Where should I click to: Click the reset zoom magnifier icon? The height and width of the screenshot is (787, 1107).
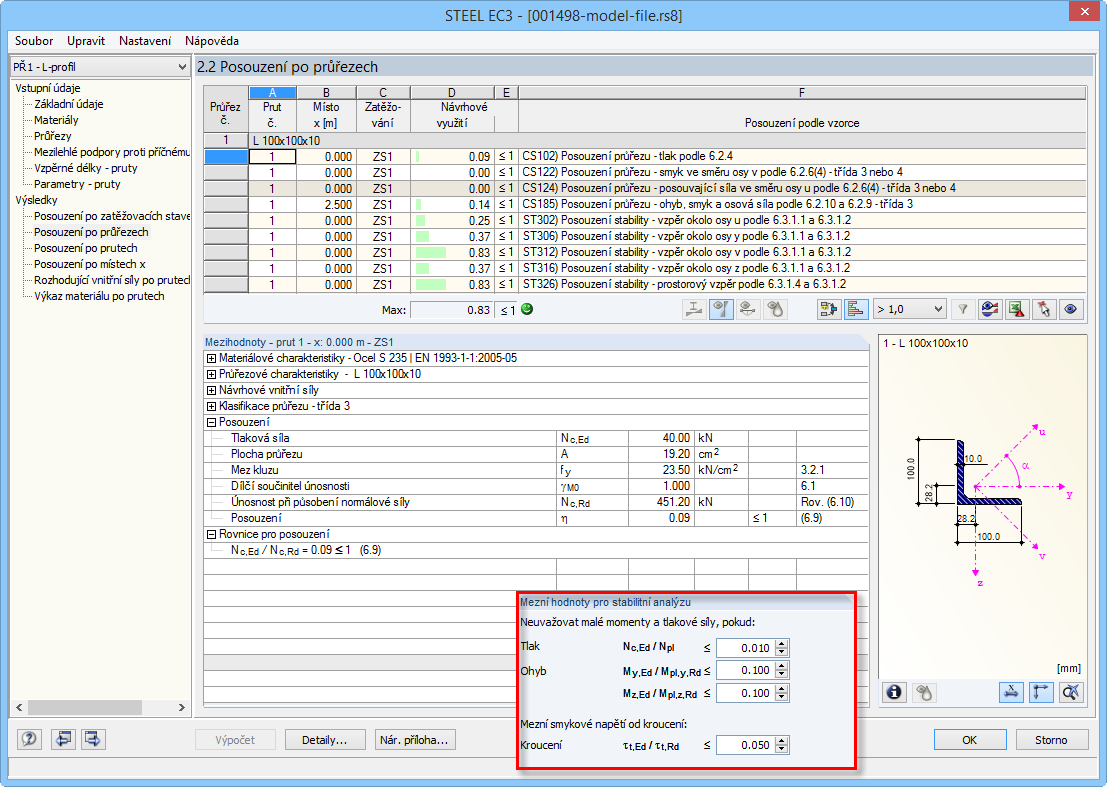point(1070,692)
